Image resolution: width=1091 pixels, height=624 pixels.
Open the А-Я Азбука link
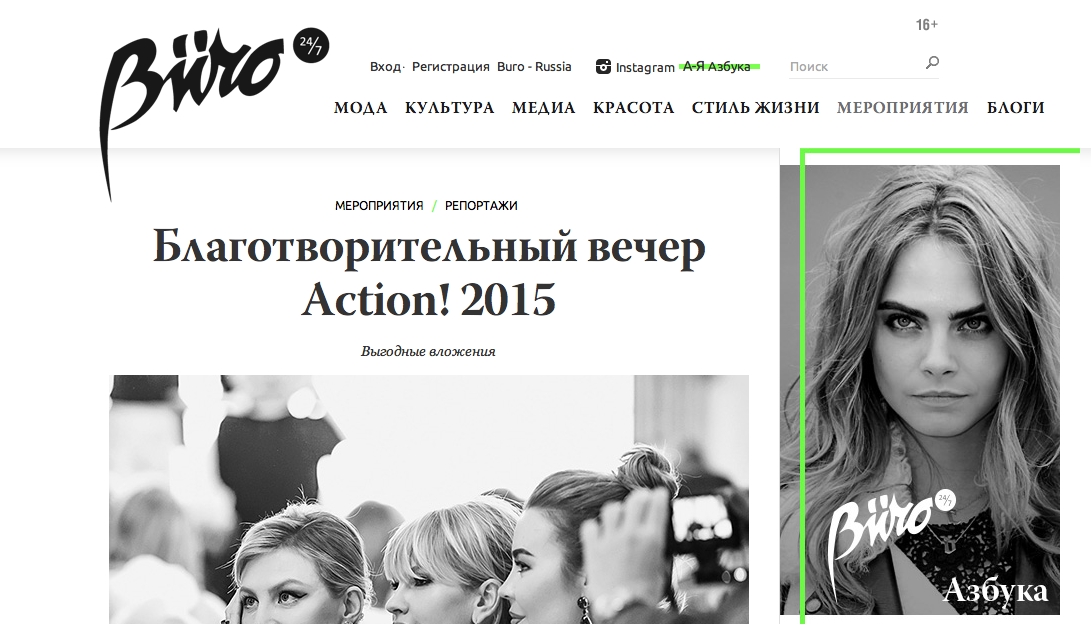pos(717,67)
